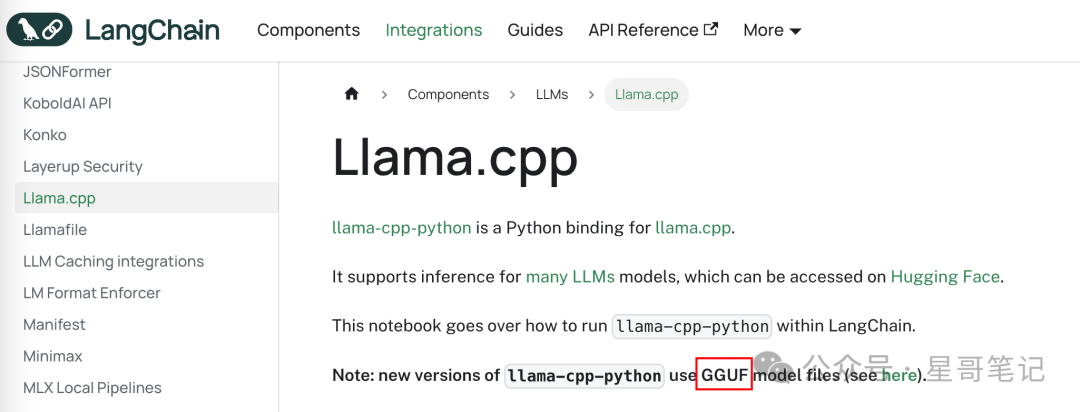Viewport: 1080px width, 412px height.
Task: Click the LangChain brand text
Action: point(152,30)
